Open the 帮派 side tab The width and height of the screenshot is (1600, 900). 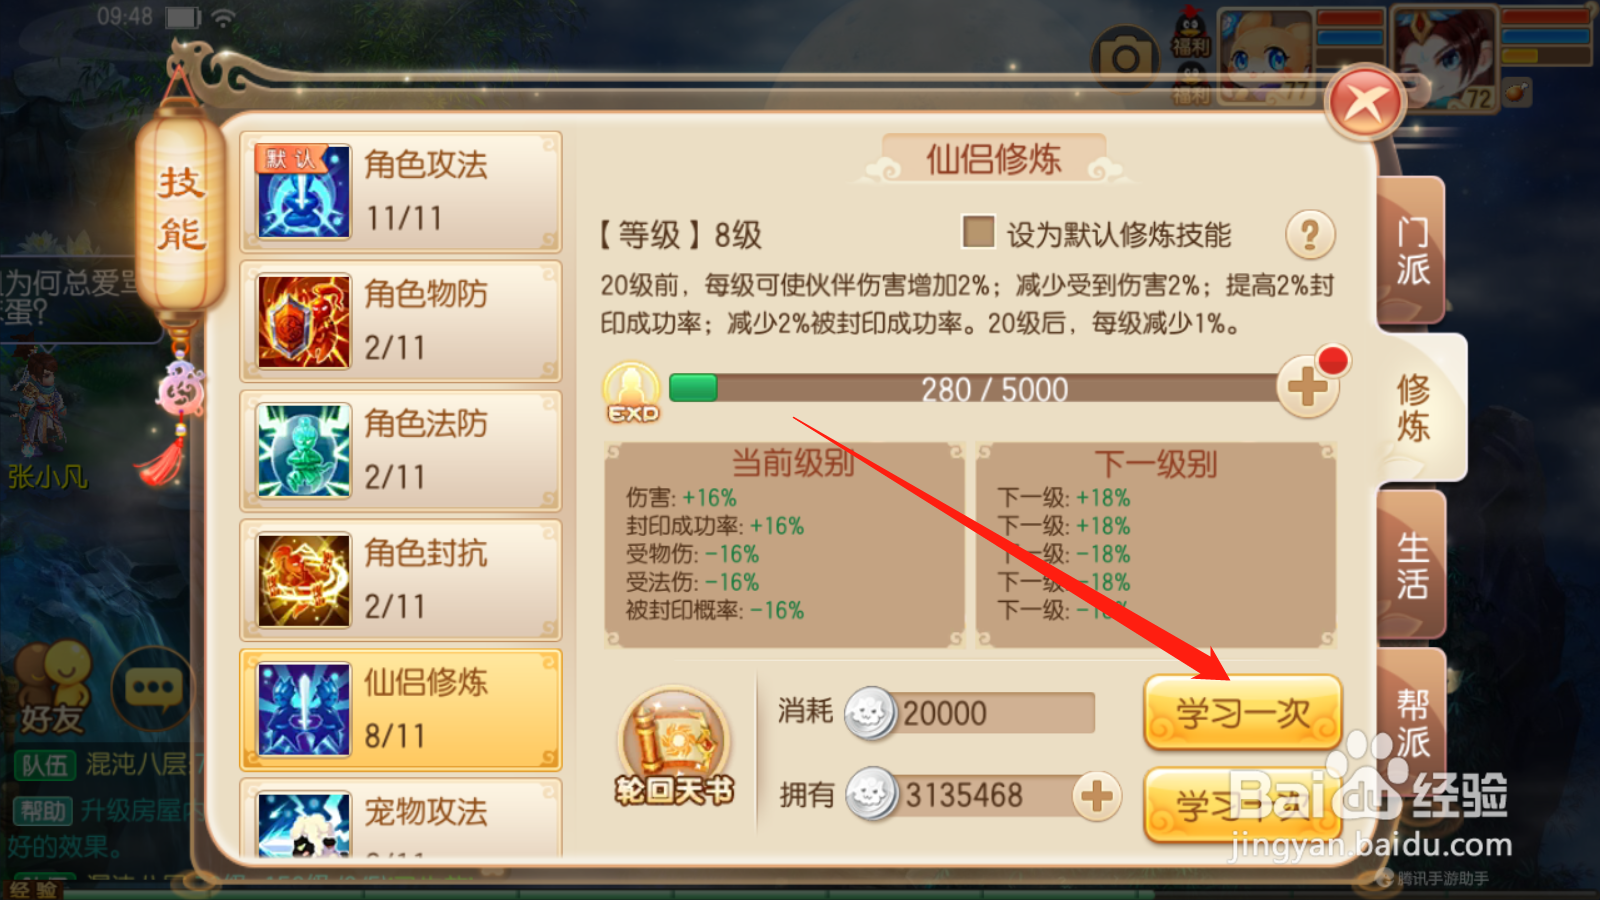click(1412, 722)
